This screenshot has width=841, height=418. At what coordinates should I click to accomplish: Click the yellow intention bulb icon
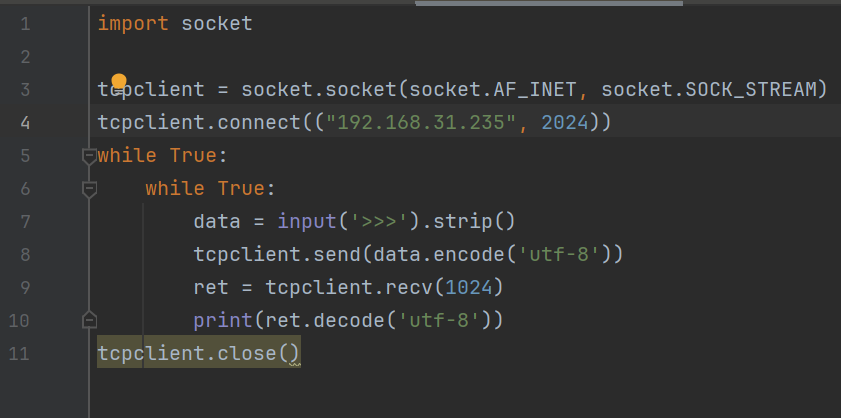(x=119, y=82)
